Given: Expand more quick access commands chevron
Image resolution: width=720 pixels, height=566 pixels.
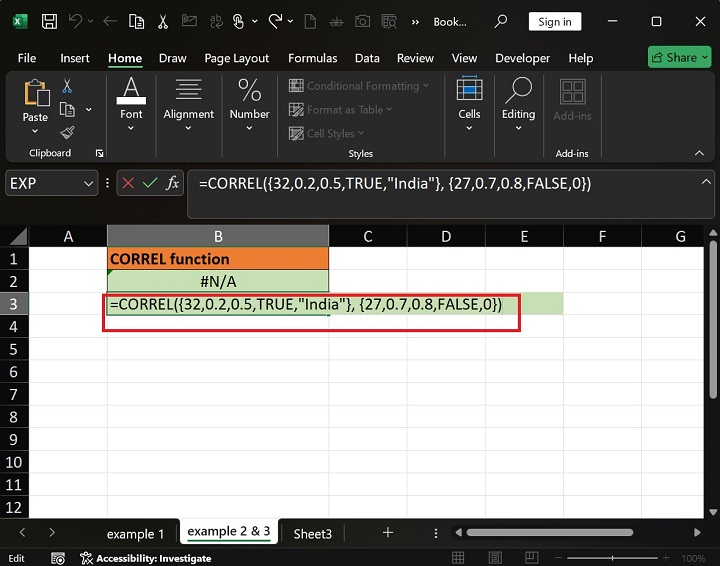Looking at the screenshot, I should (415, 22).
